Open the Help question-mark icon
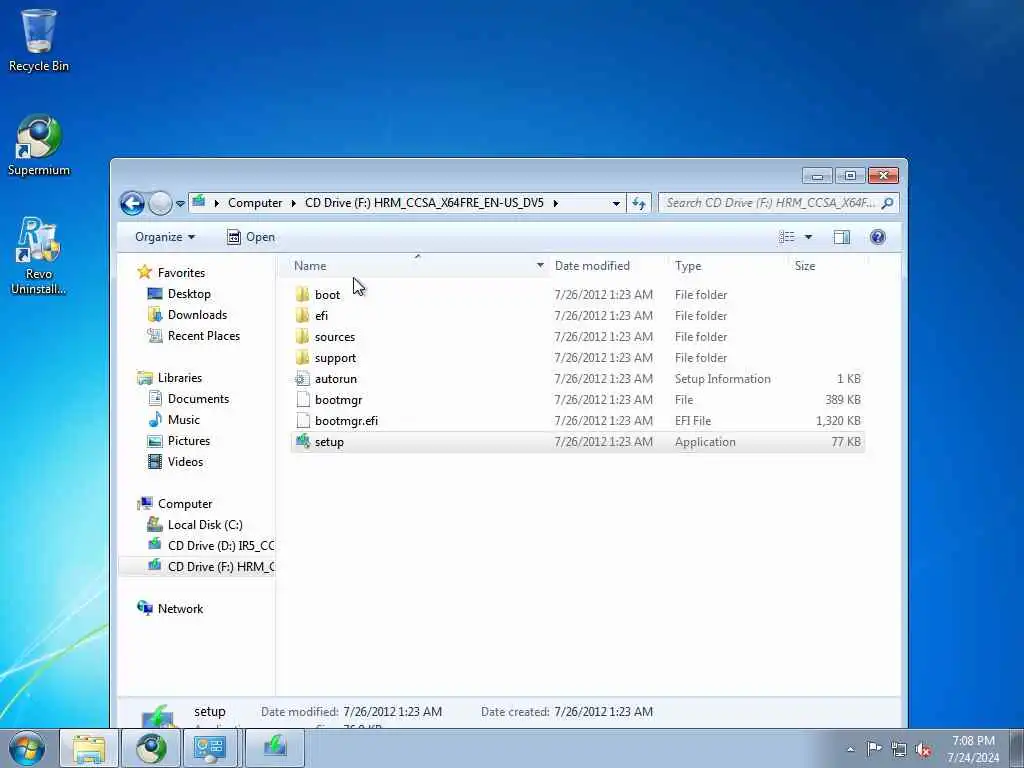1024x768 pixels. point(878,237)
